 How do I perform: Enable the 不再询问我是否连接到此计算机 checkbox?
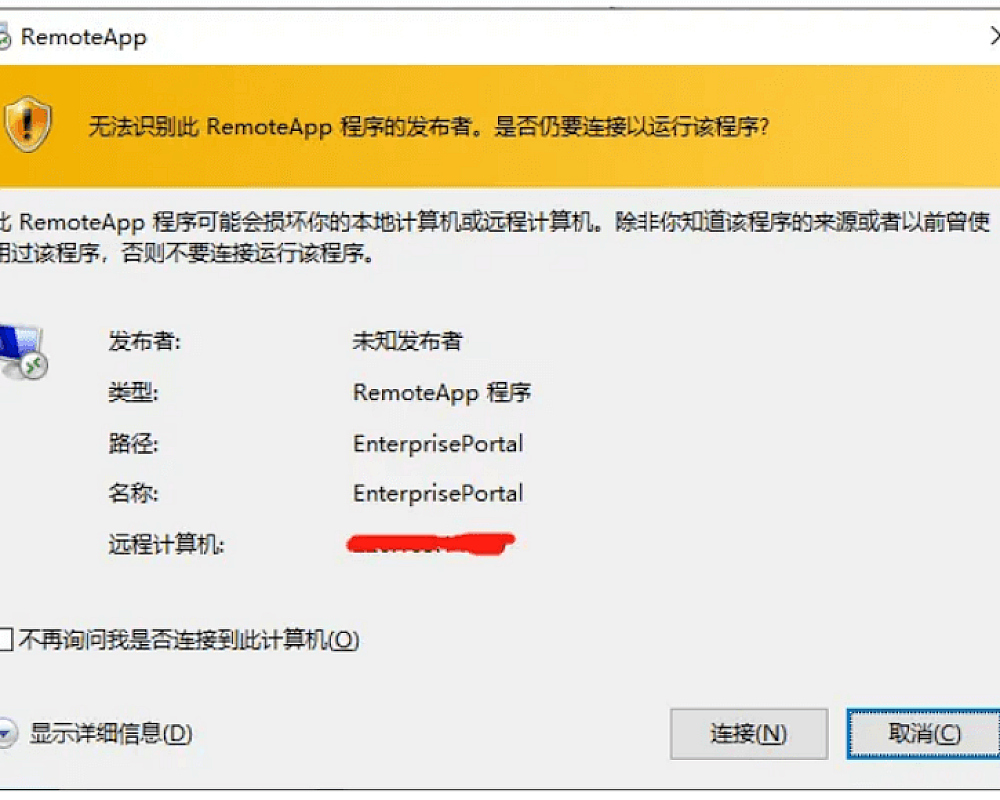6,640
